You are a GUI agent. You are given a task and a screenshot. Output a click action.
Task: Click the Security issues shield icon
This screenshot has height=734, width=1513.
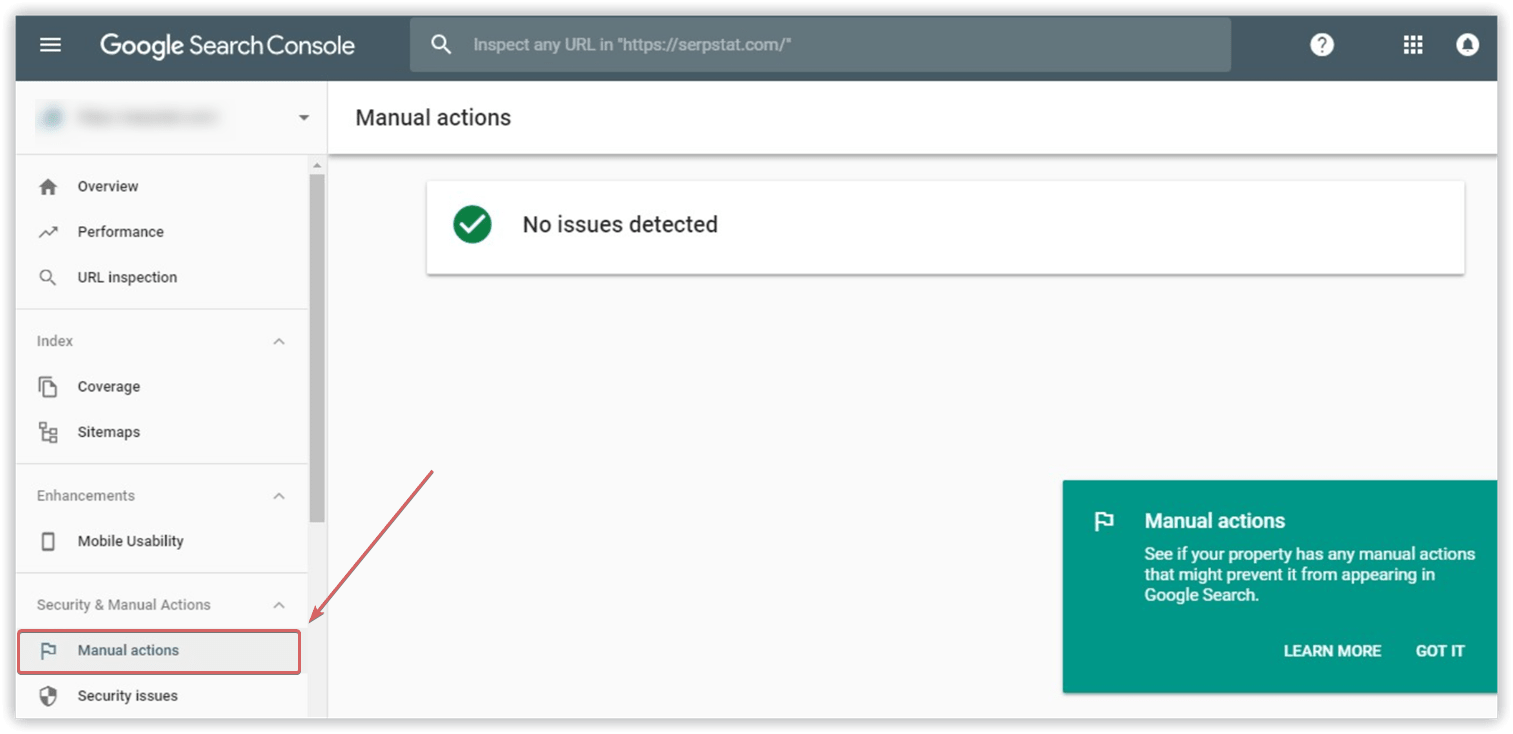click(x=48, y=696)
